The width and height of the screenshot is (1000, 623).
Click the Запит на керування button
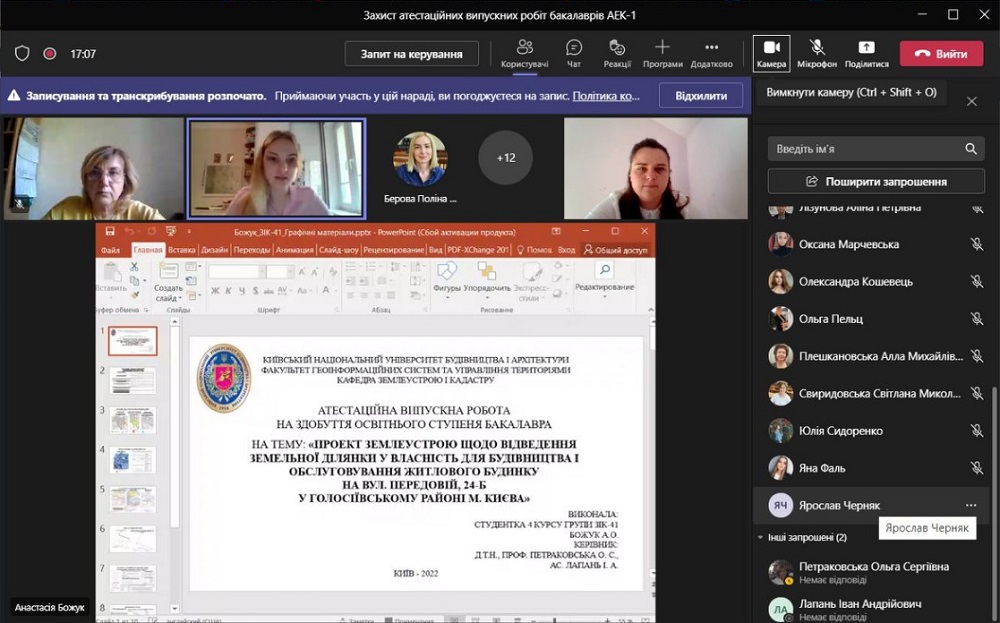[x=411, y=54]
